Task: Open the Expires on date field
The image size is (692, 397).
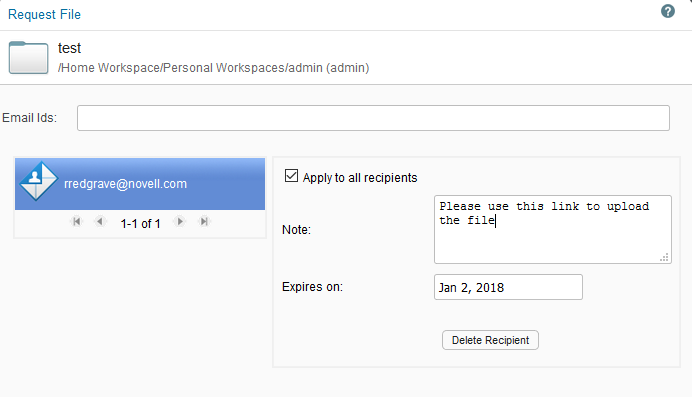Action: (x=508, y=287)
